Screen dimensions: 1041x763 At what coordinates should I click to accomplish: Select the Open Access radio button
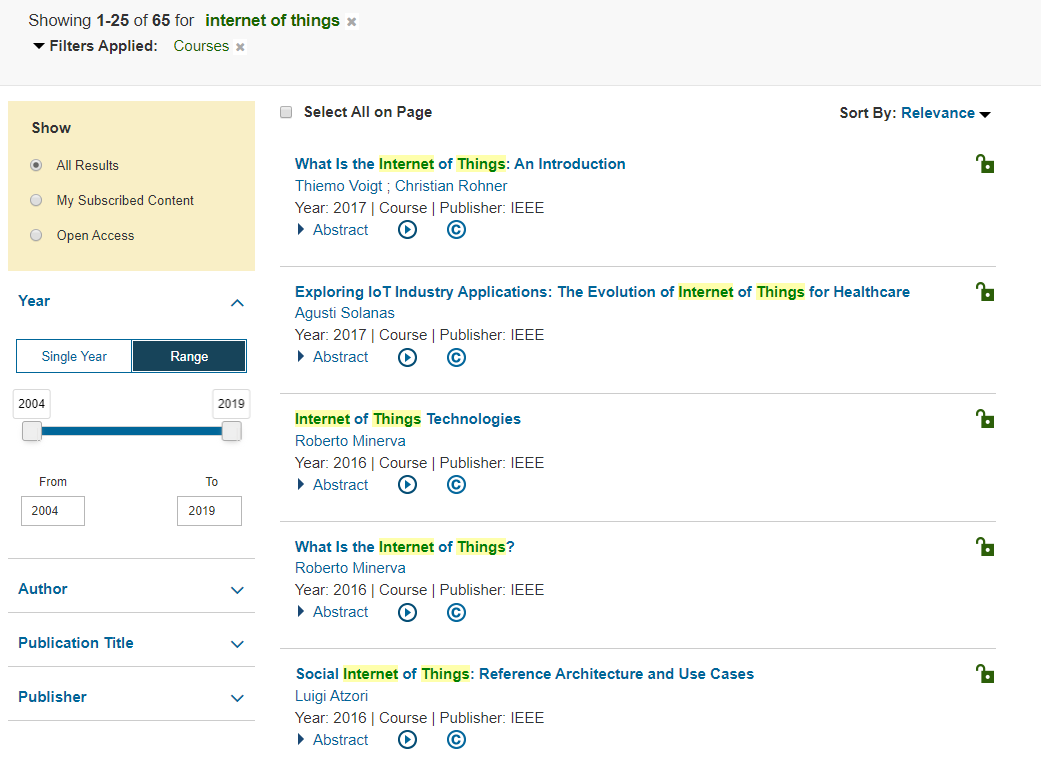(36, 235)
